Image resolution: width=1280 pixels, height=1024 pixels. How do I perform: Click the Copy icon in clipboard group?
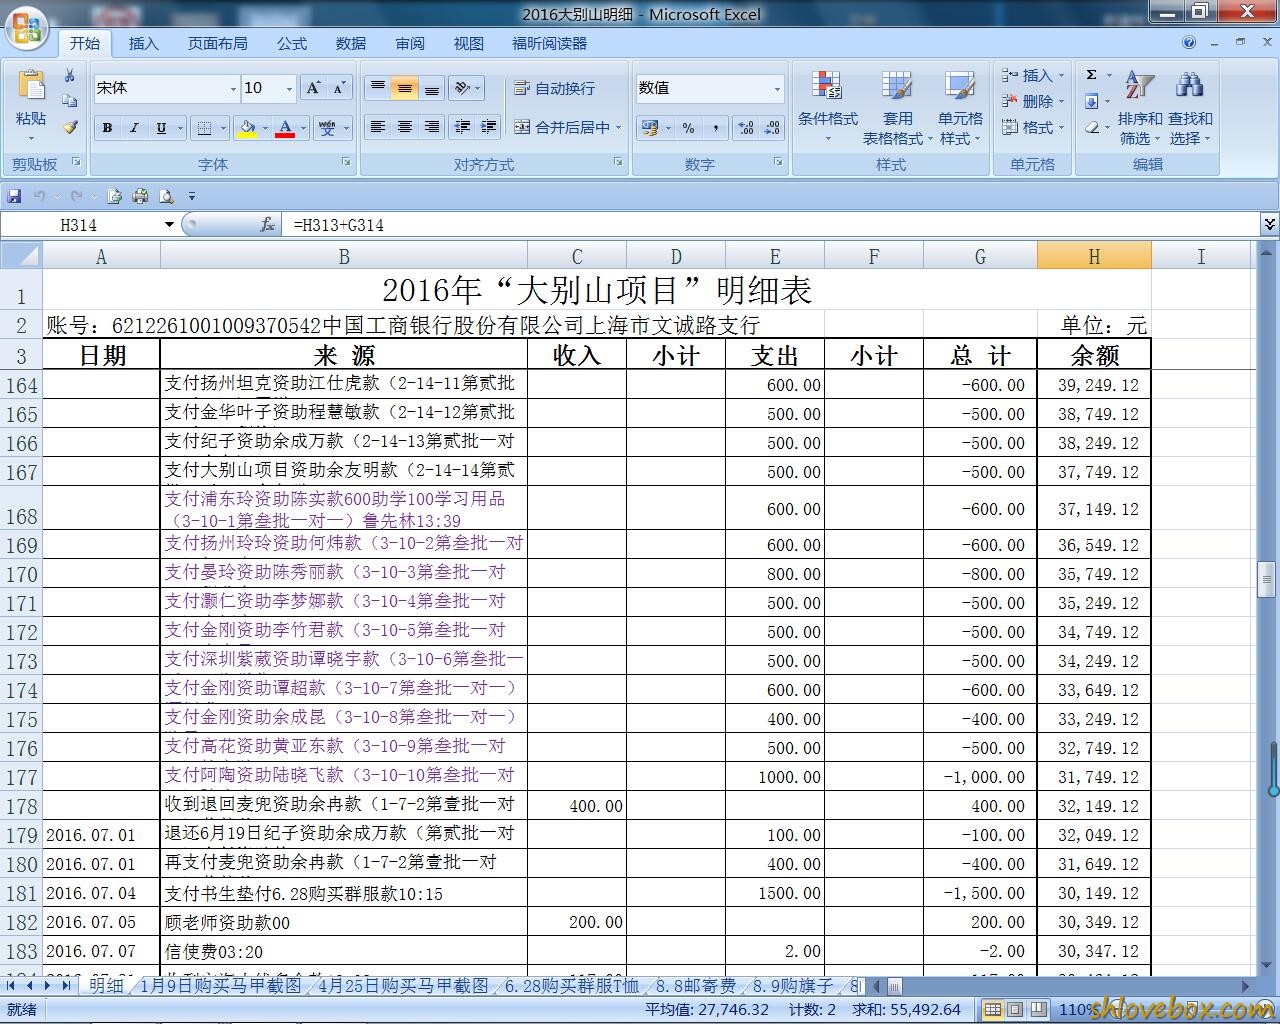pos(69,101)
